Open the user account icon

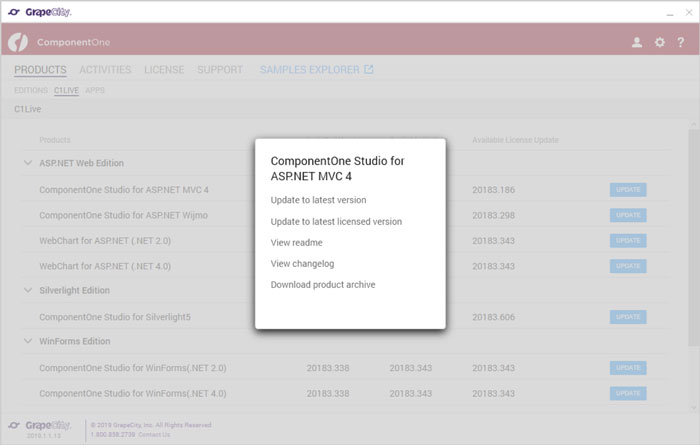pos(637,42)
